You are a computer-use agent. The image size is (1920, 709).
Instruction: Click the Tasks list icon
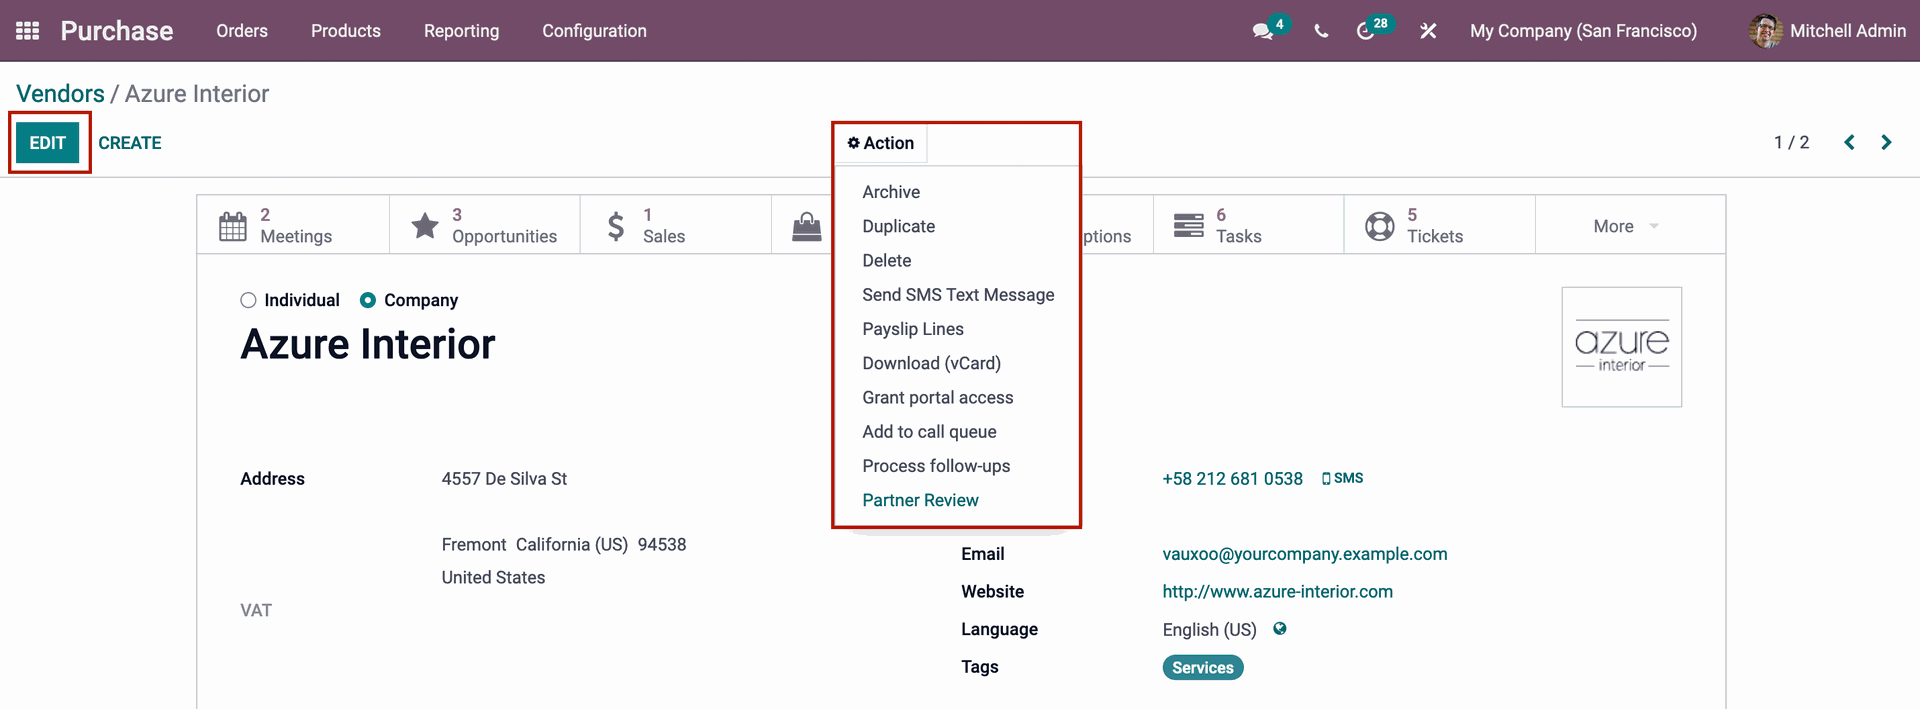point(1188,226)
